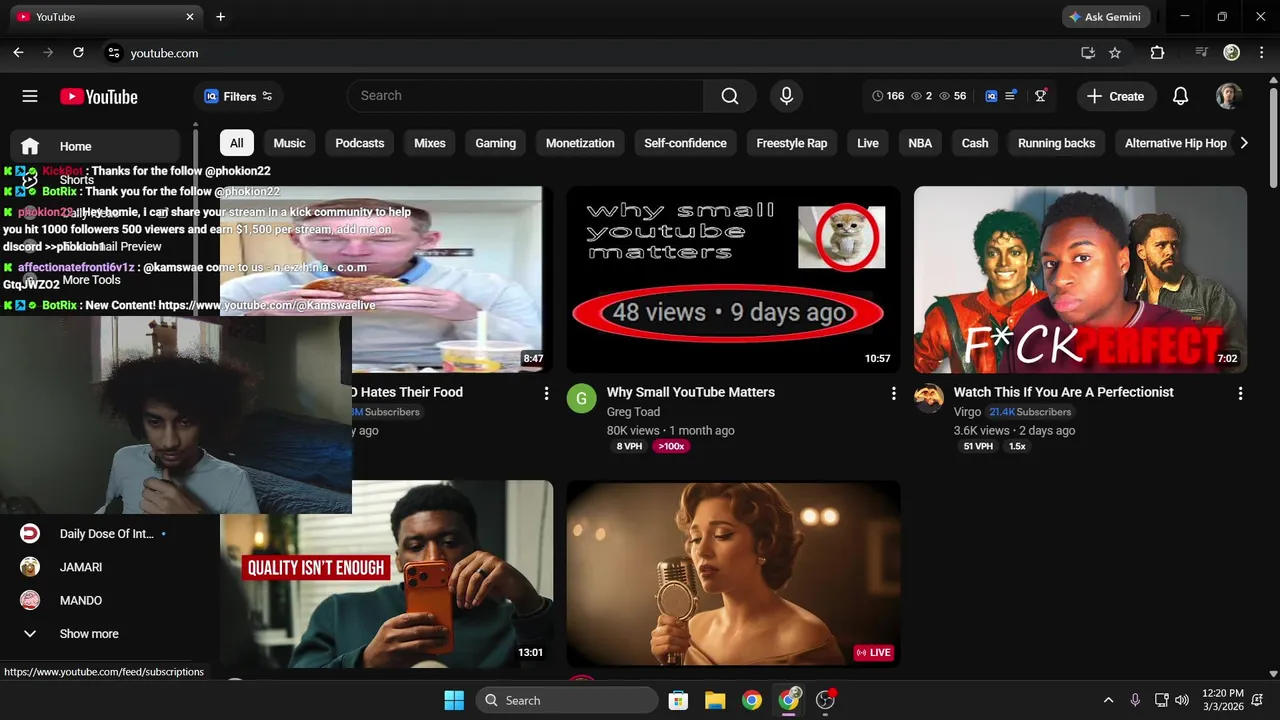Open the Quality Isn't Enough thumbnail
Viewport: 1280px width, 720px height.
[386, 574]
